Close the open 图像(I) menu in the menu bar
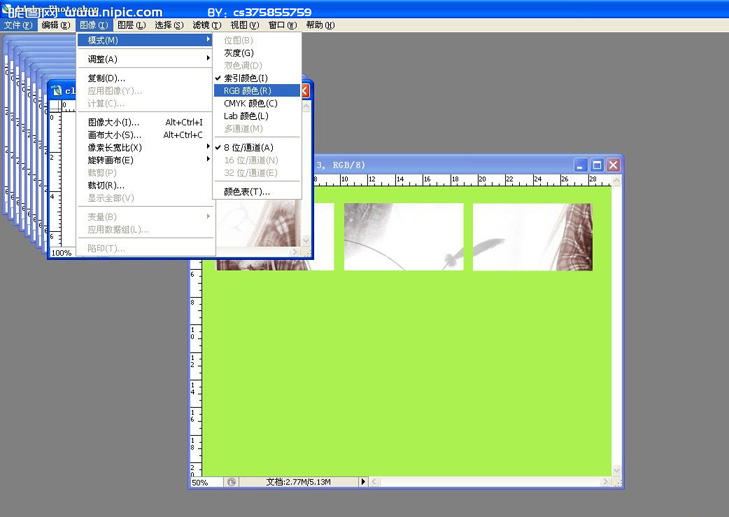 point(94,25)
